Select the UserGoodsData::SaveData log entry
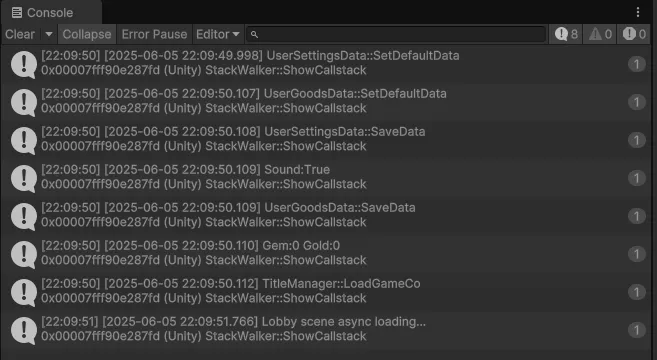This screenshot has height=360, width=657. pyautogui.click(x=326, y=216)
